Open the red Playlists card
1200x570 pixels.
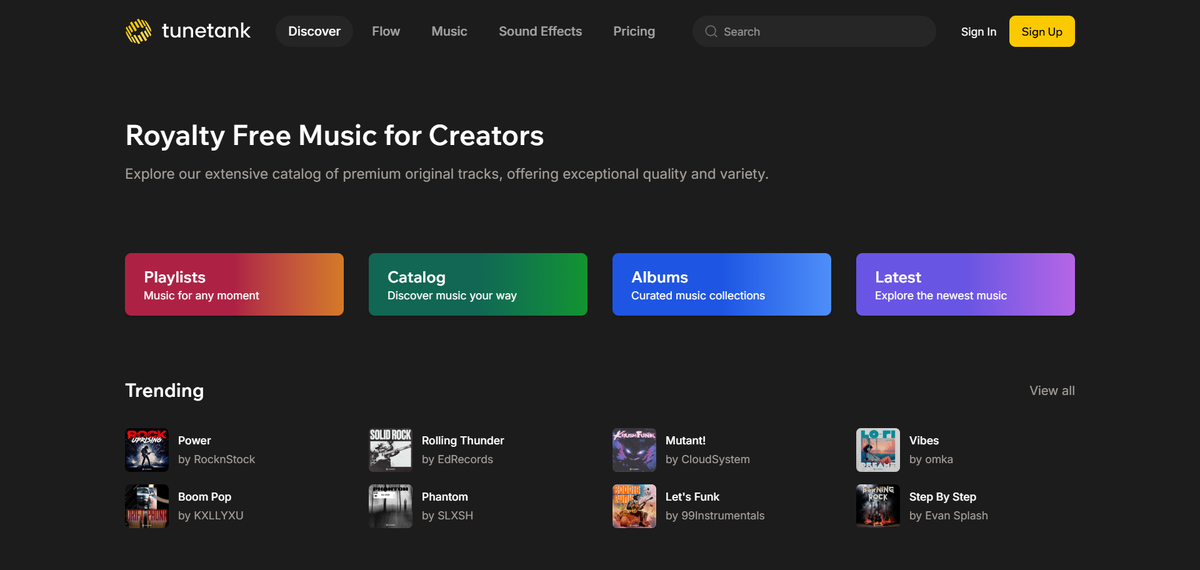[234, 284]
